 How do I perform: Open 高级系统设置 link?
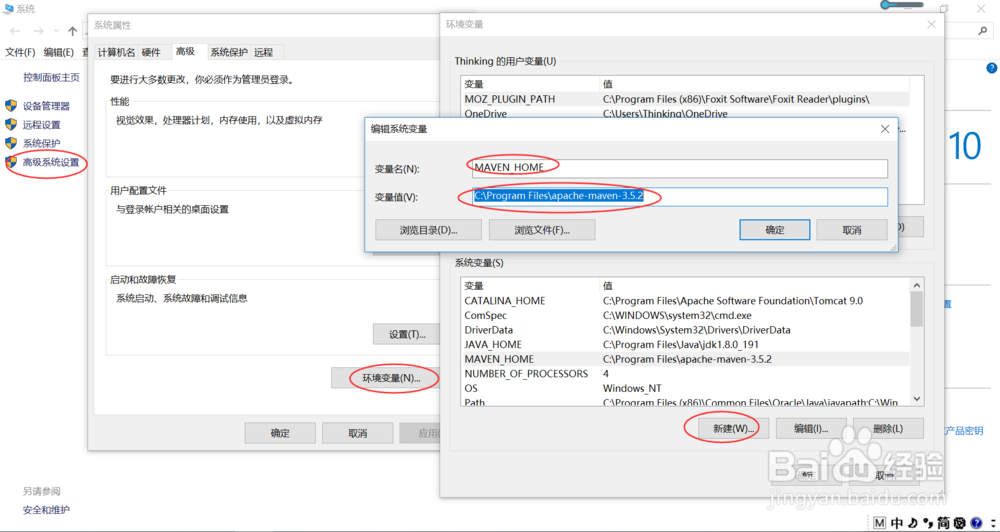click(52, 162)
